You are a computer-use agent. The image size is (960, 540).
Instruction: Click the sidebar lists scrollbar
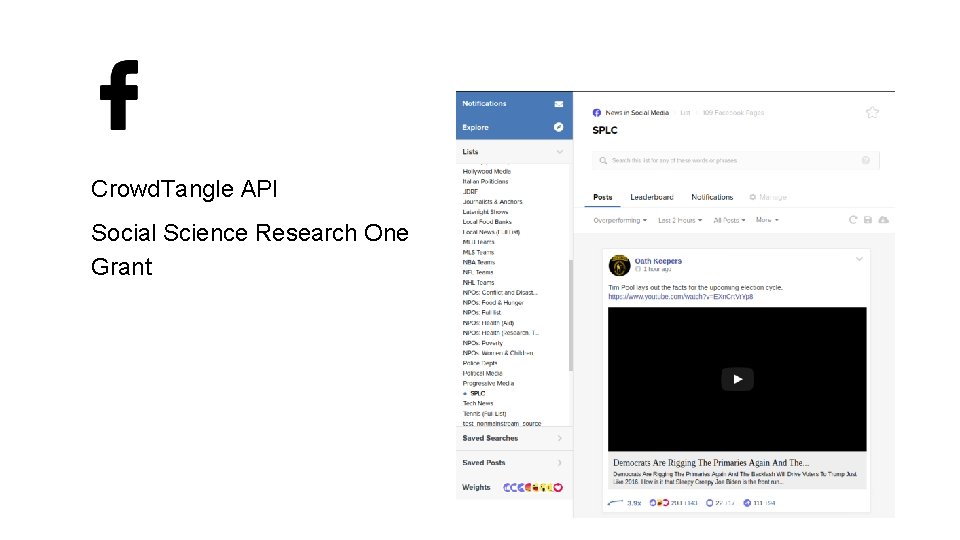coord(571,315)
